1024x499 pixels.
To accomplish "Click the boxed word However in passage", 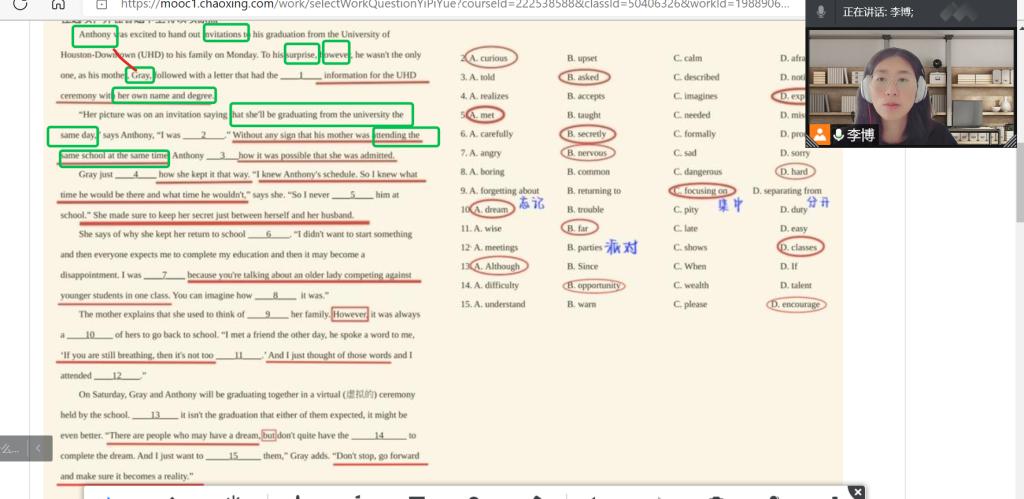I will click(350, 314).
